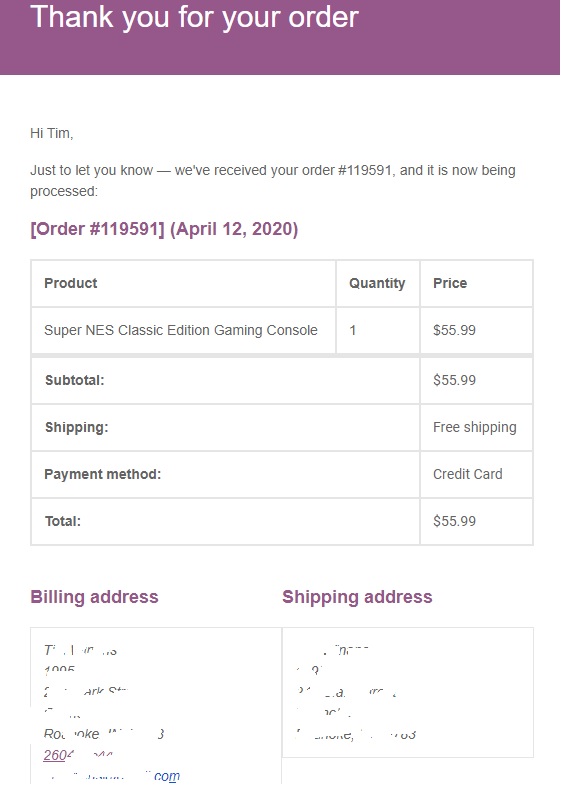Click the item price $55.99 in product row
Viewport: 571px width, 792px height.
454,330
